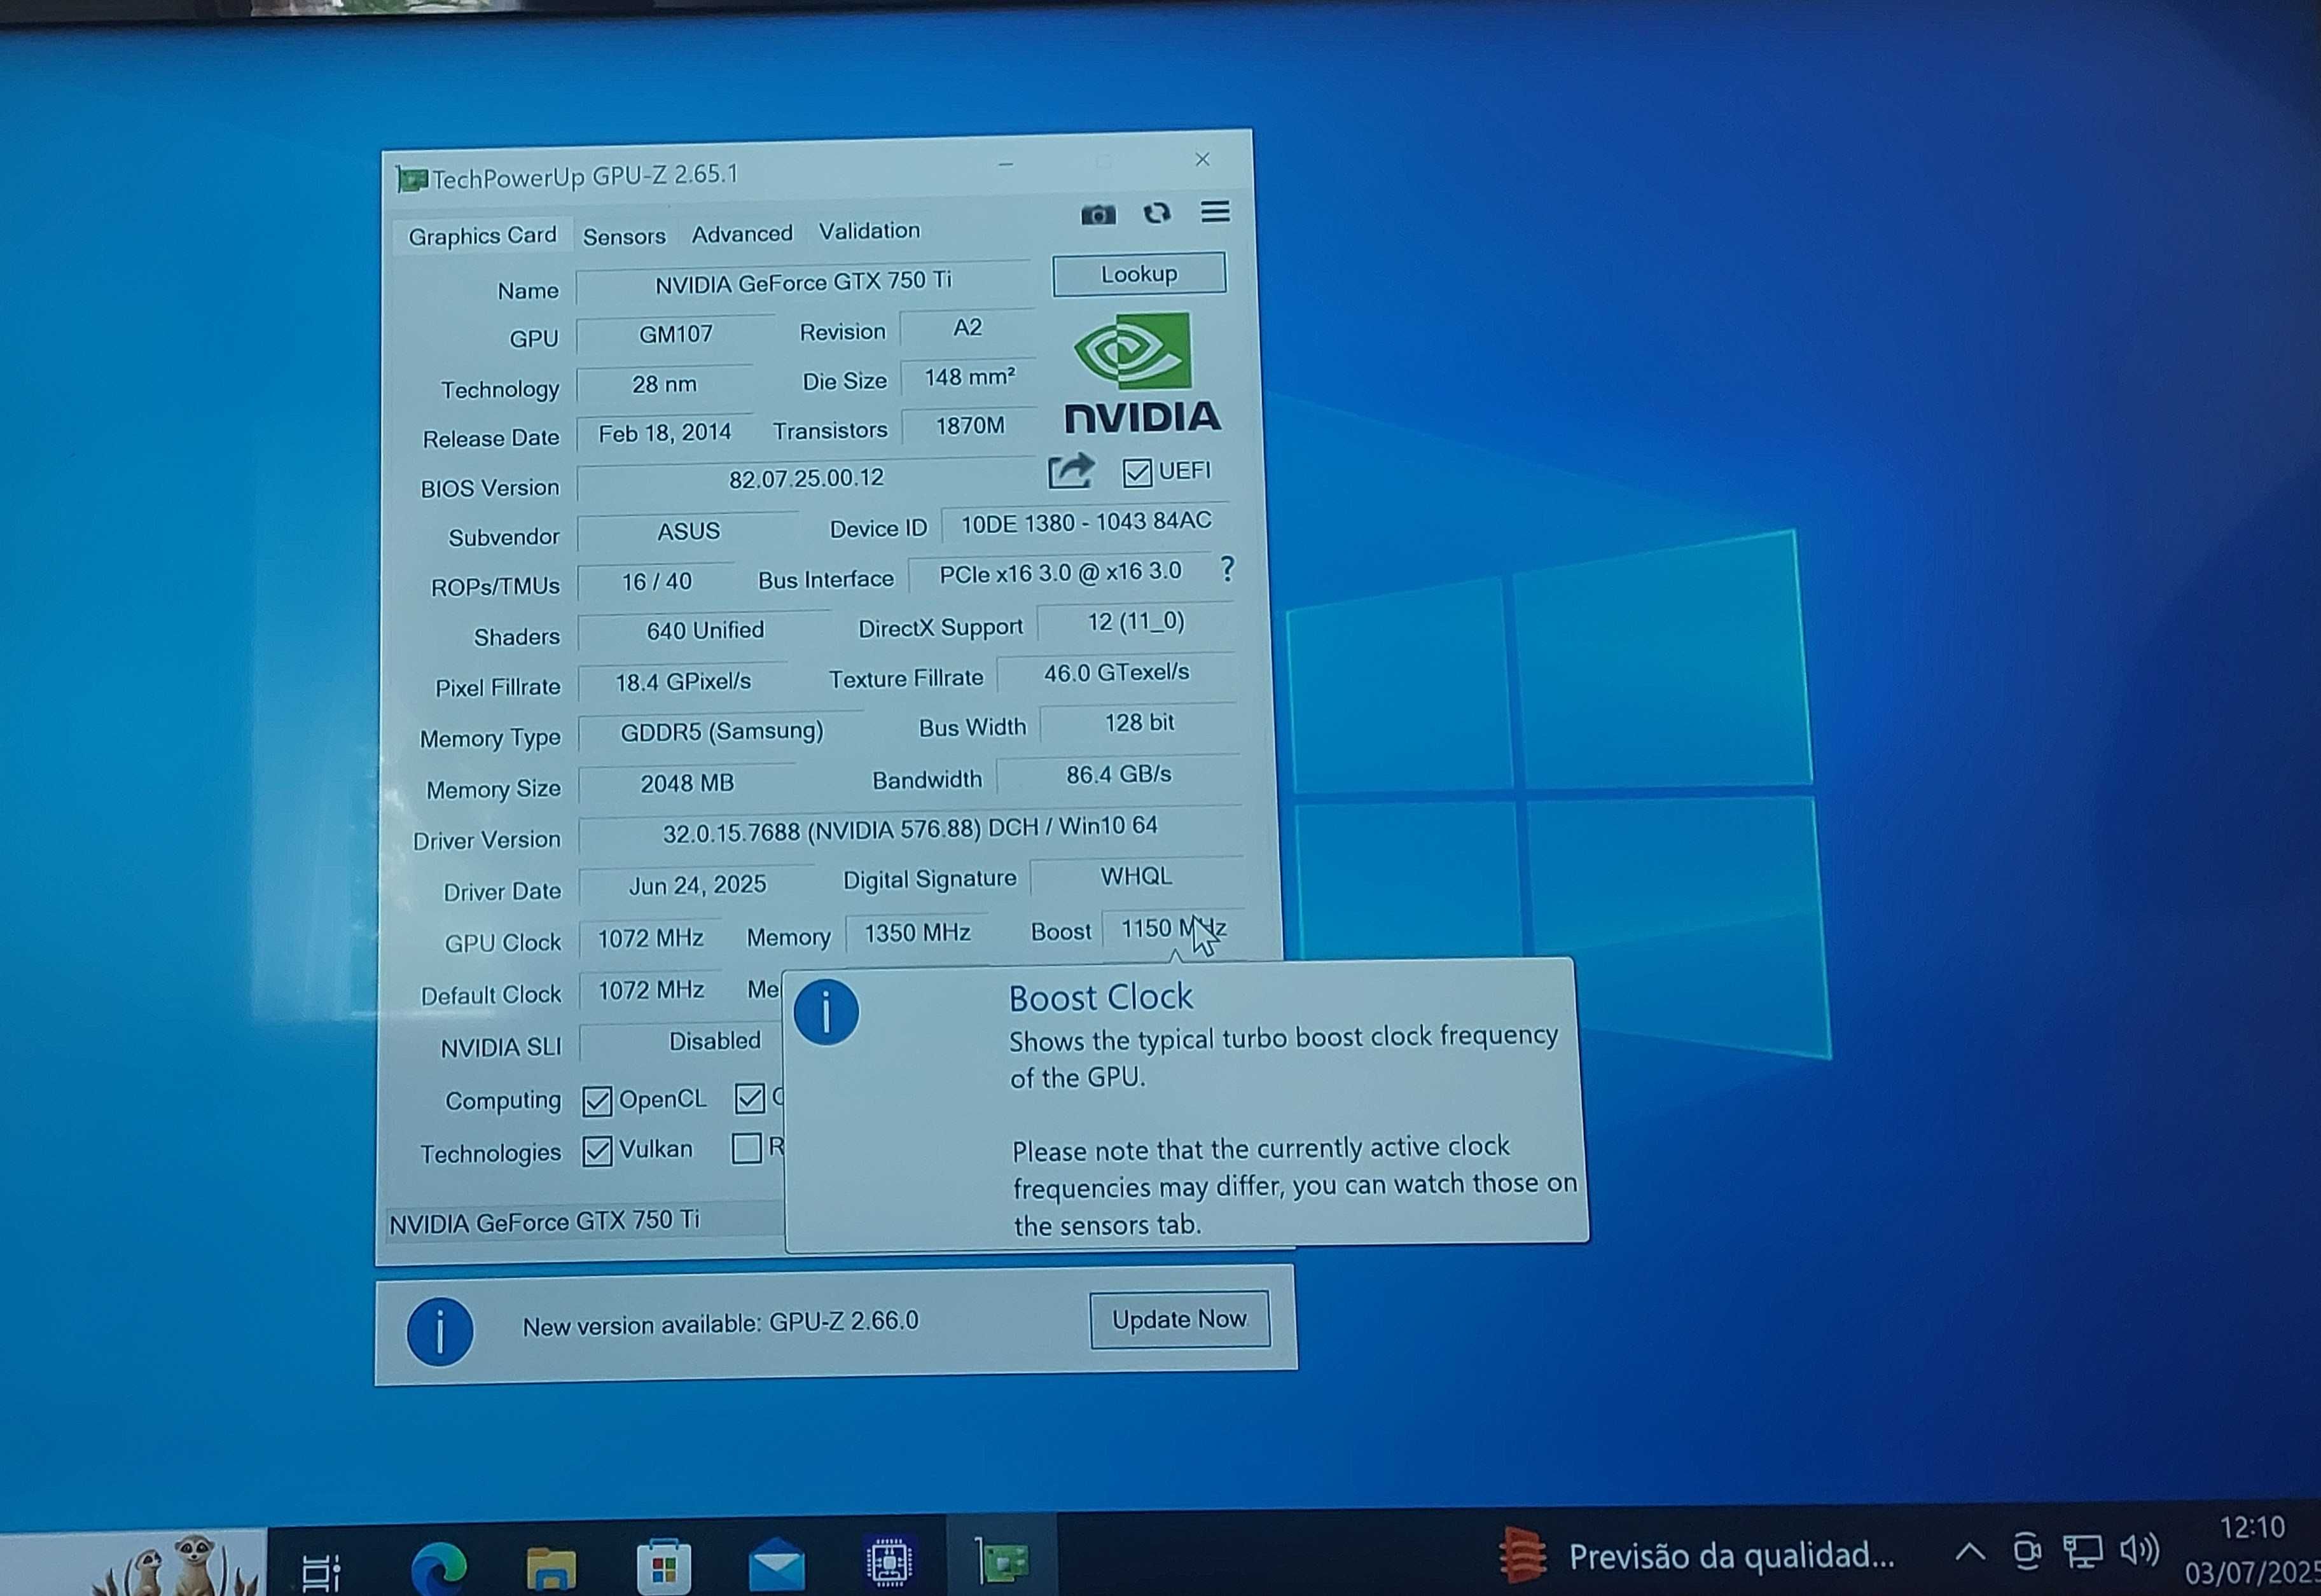Click the GPU-Z taskbar icon
2321x1596 pixels.
pyautogui.click(x=1002, y=1561)
